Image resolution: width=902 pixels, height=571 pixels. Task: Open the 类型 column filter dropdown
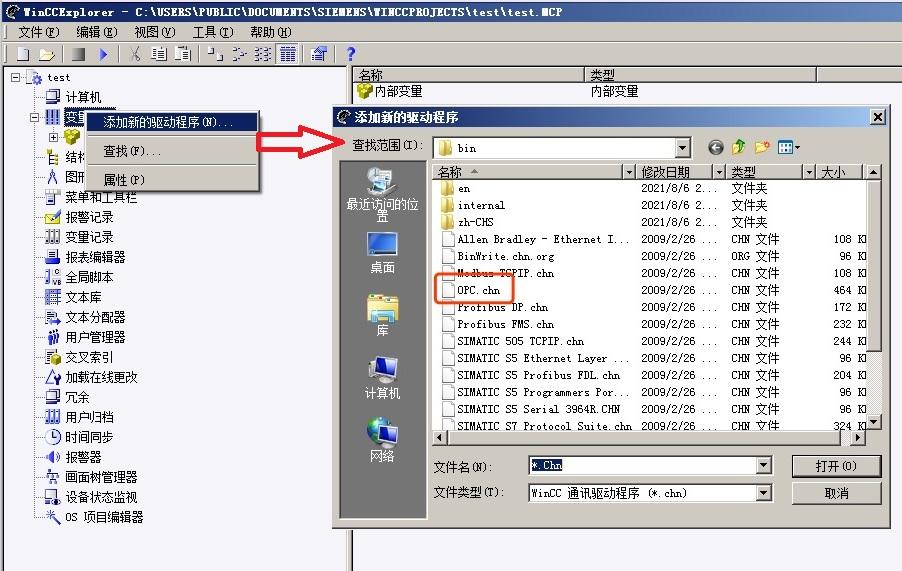[x=809, y=172]
